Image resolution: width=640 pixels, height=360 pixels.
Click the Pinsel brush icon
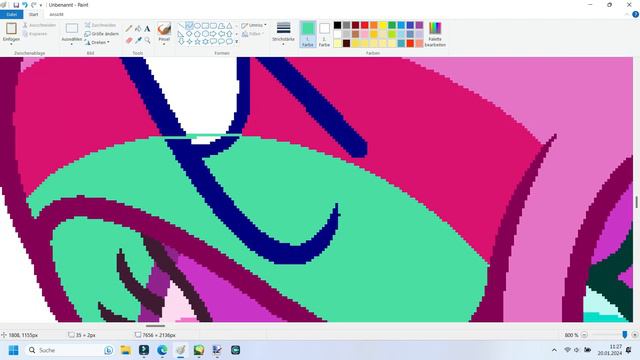point(164,29)
